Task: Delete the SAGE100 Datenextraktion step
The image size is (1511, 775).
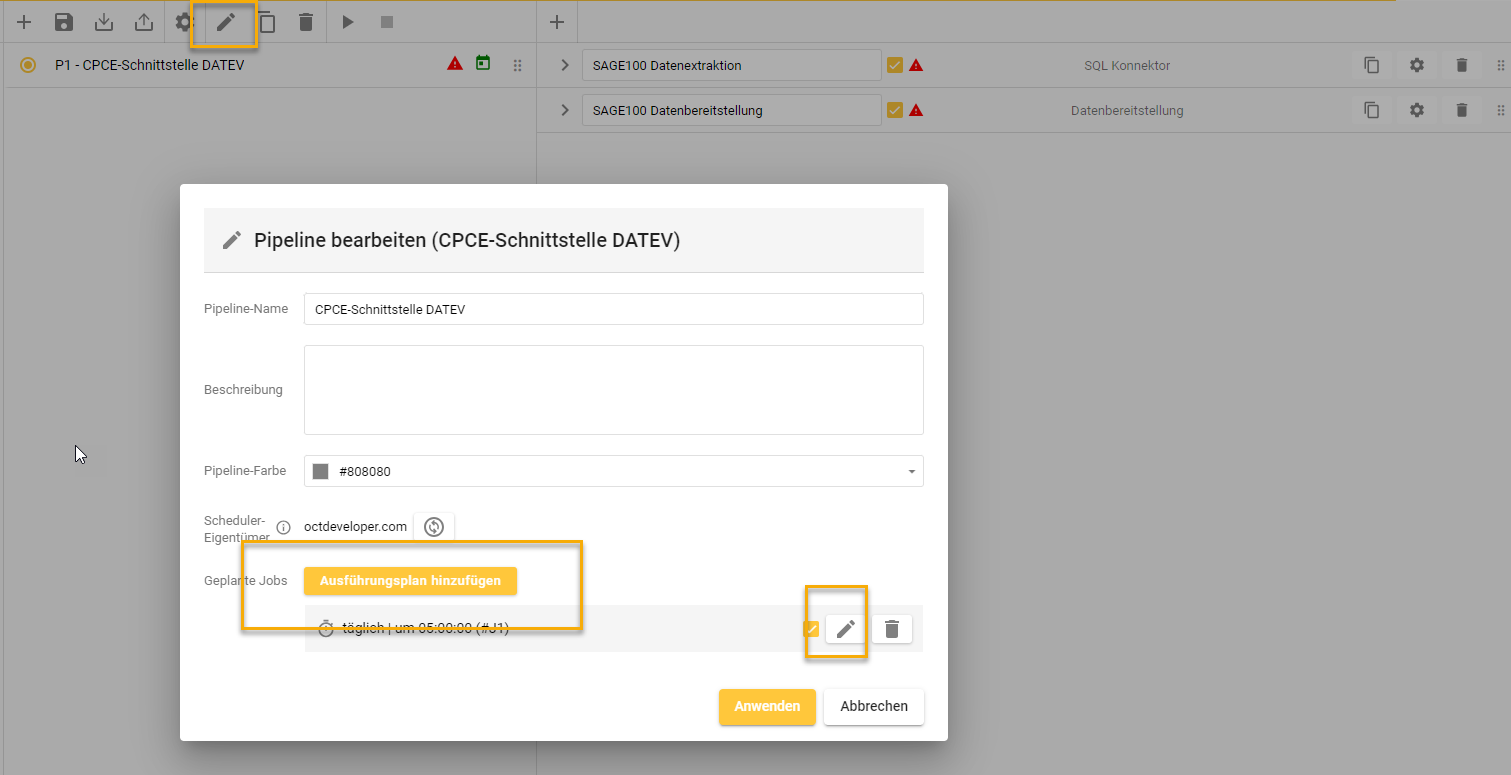Action: pyautogui.click(x=1461, y=65)
